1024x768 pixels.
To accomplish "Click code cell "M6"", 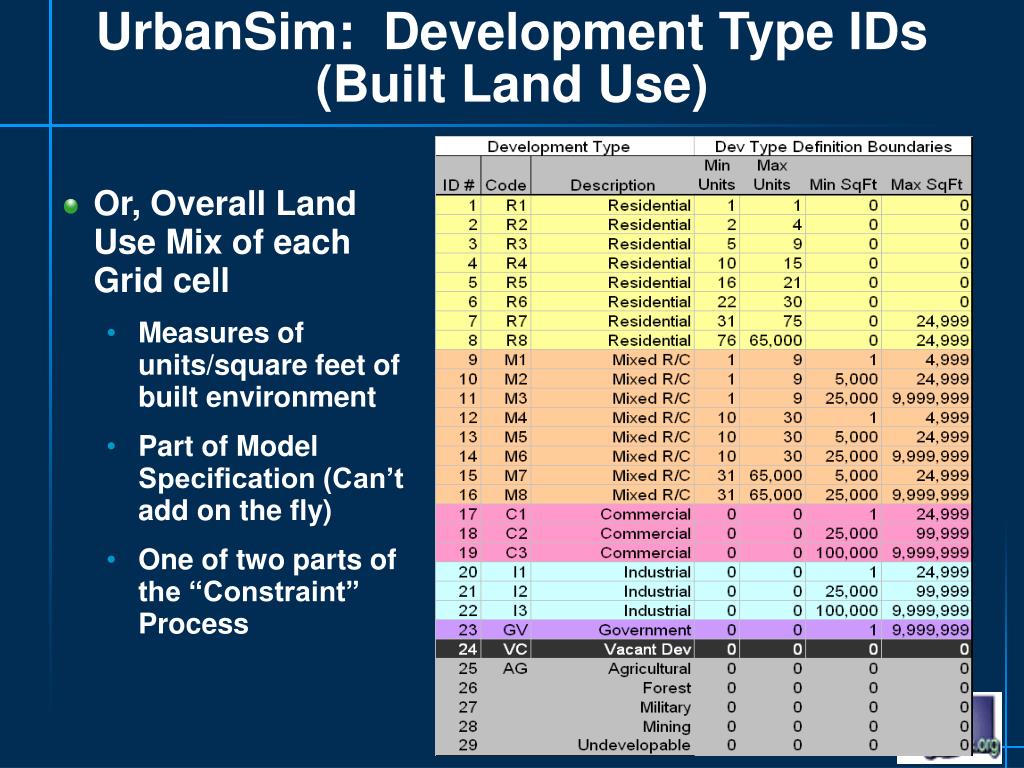I will coord(505,456).
